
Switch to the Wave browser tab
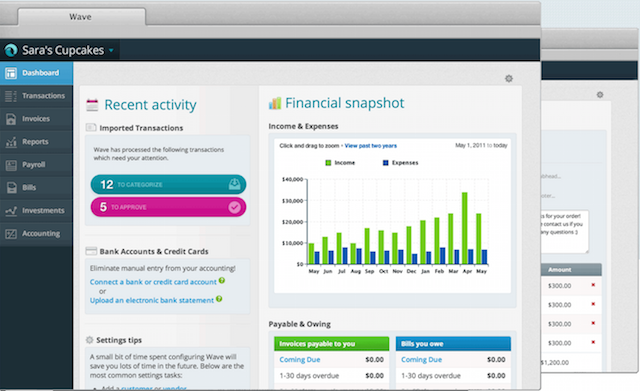(81, 17)
